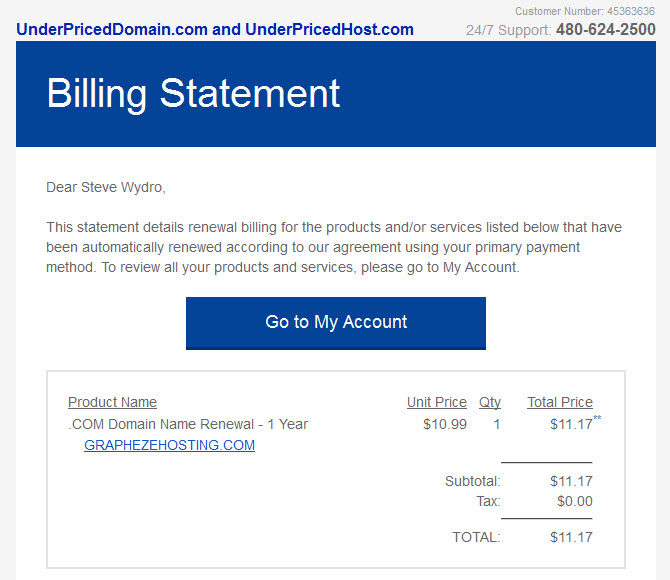Click the Subtotal label

click(473, 481)
